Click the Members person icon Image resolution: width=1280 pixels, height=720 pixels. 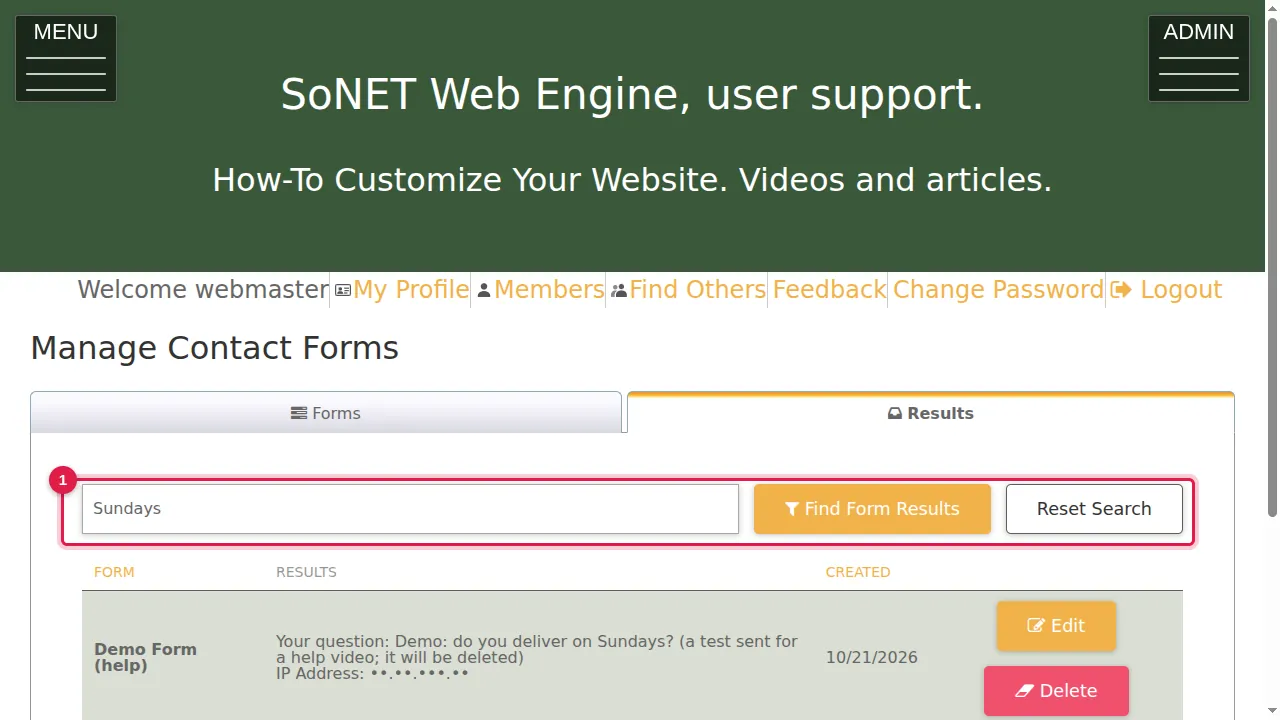pyautogui.click(x=484, y=290)
